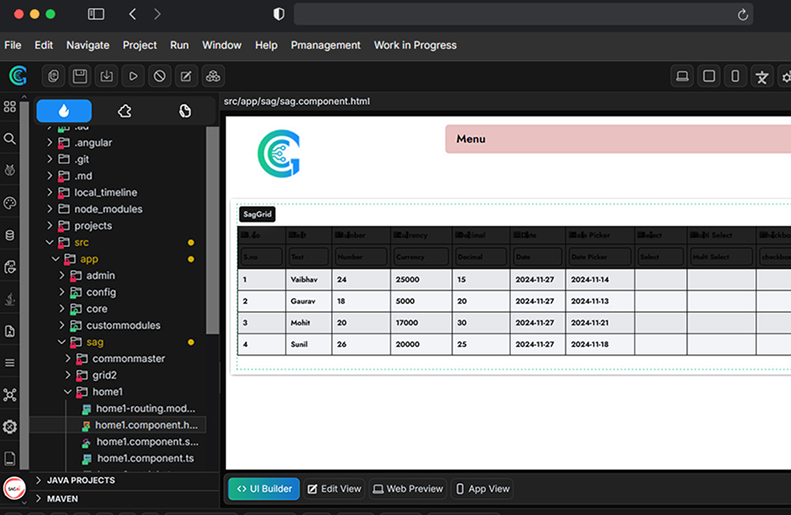Screen dimensions: 791x515
Task: Click the color palette sidebar icon
Action: click(10, 203)
